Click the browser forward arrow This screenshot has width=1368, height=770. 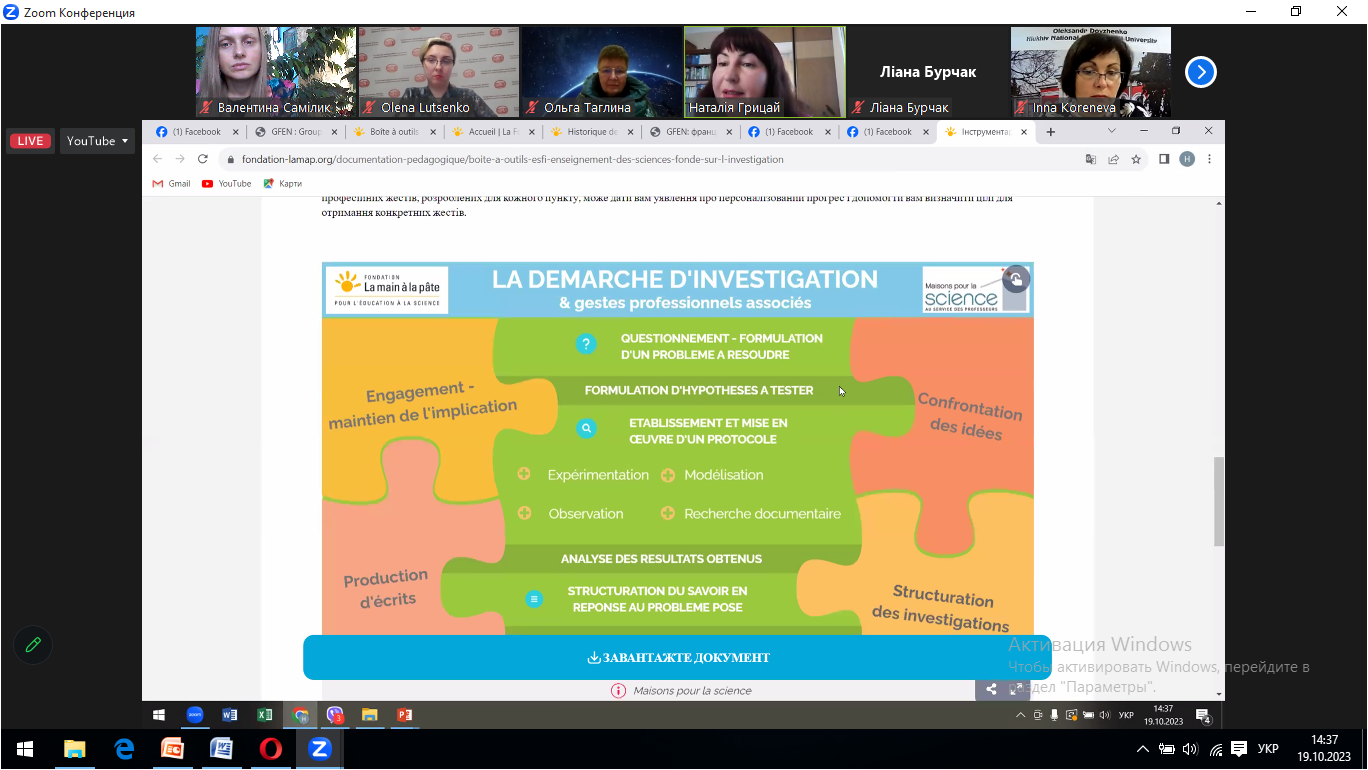click(x=180, y=159)
